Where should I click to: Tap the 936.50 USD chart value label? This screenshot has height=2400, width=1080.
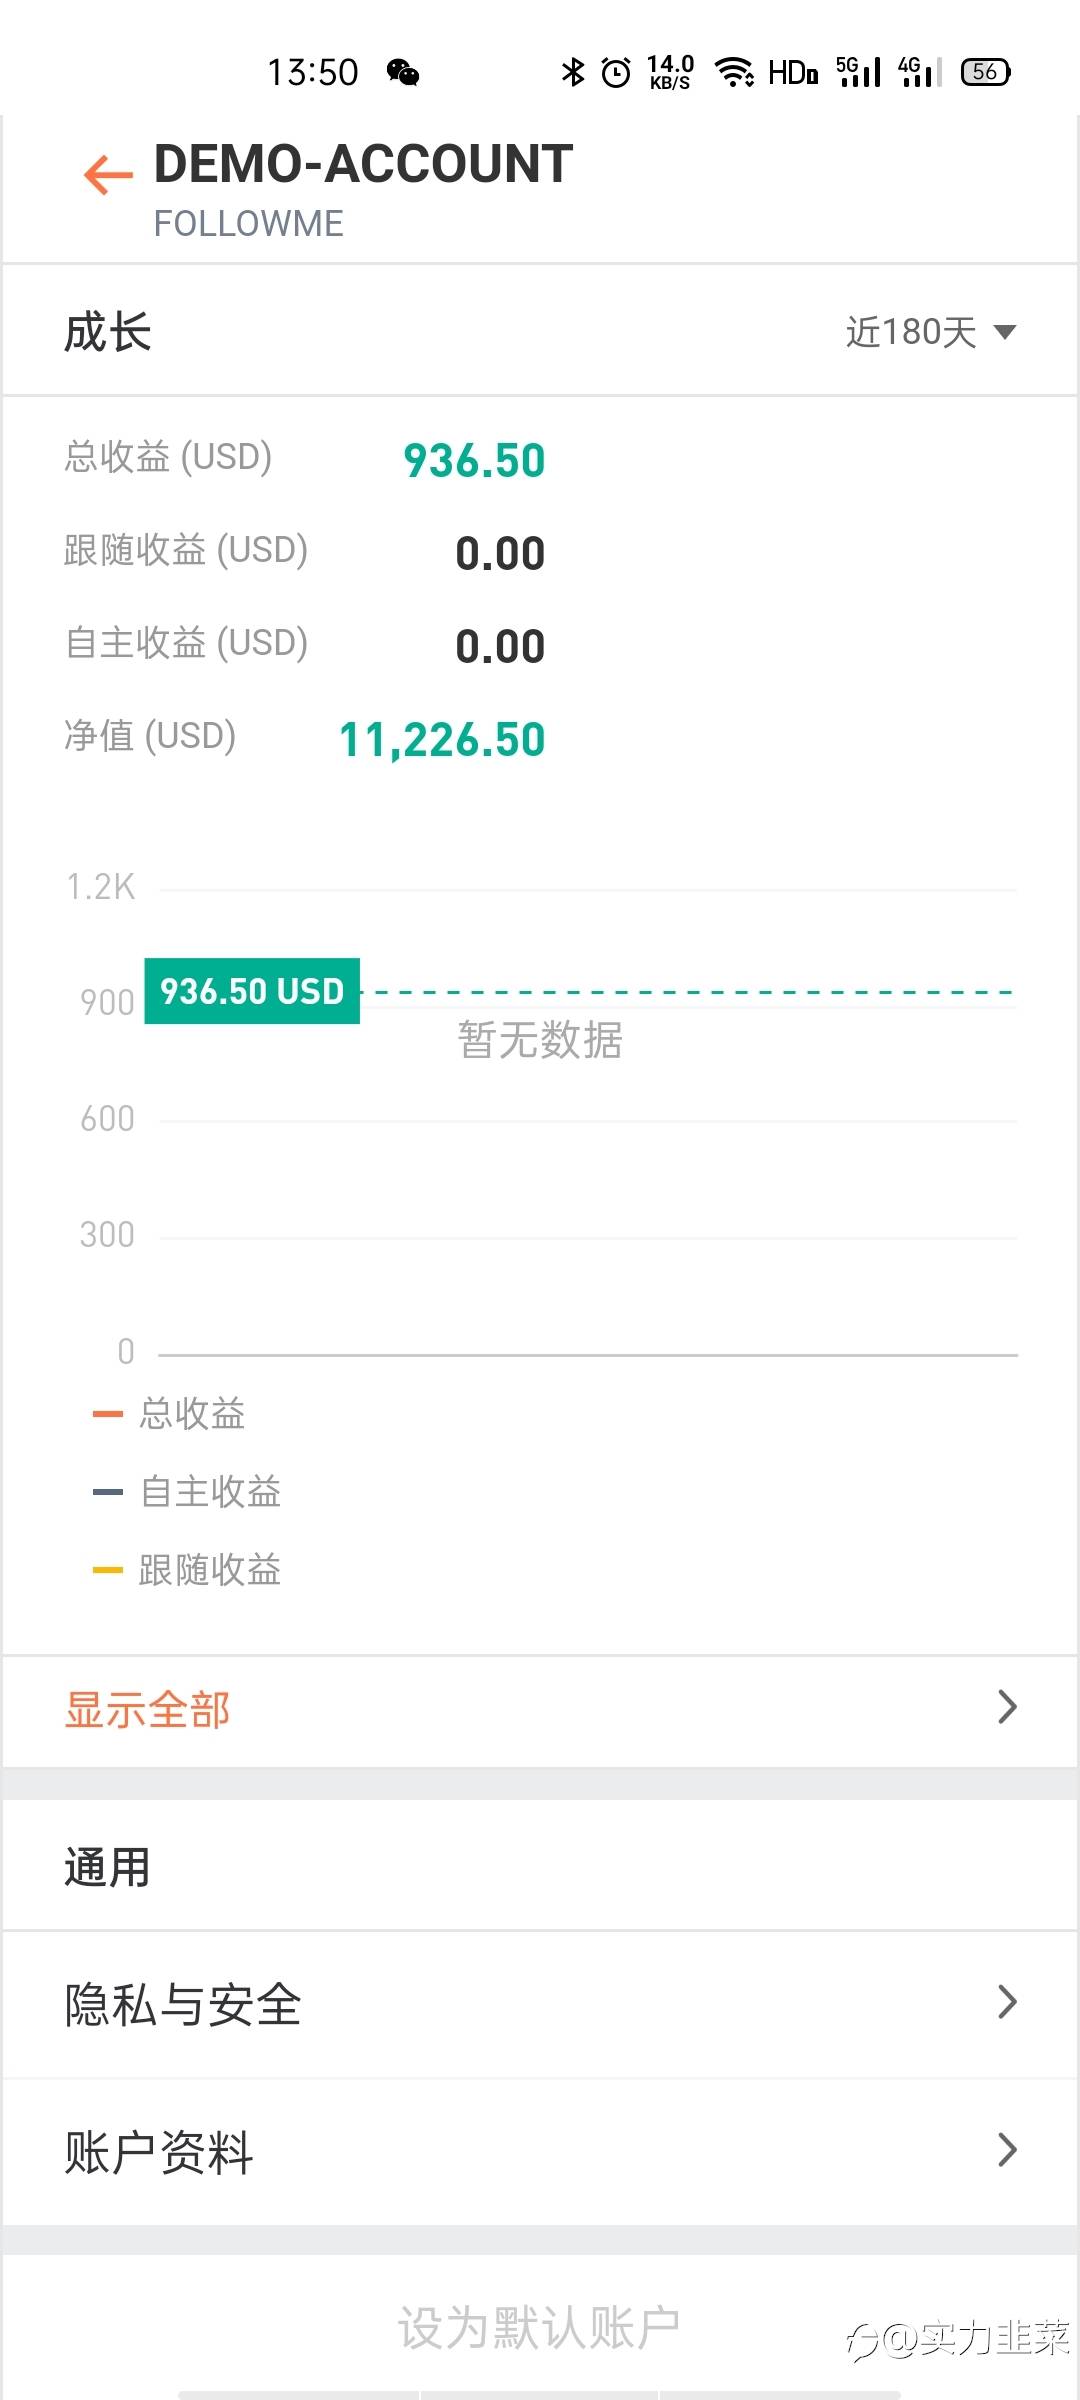coord(252,991)
